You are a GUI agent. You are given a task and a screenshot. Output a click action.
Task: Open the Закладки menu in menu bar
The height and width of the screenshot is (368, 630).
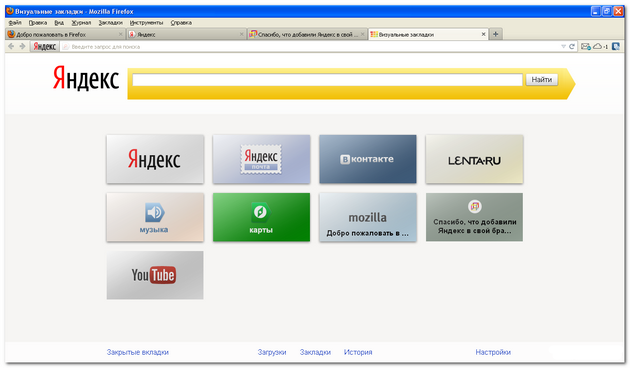pos(110,23)
